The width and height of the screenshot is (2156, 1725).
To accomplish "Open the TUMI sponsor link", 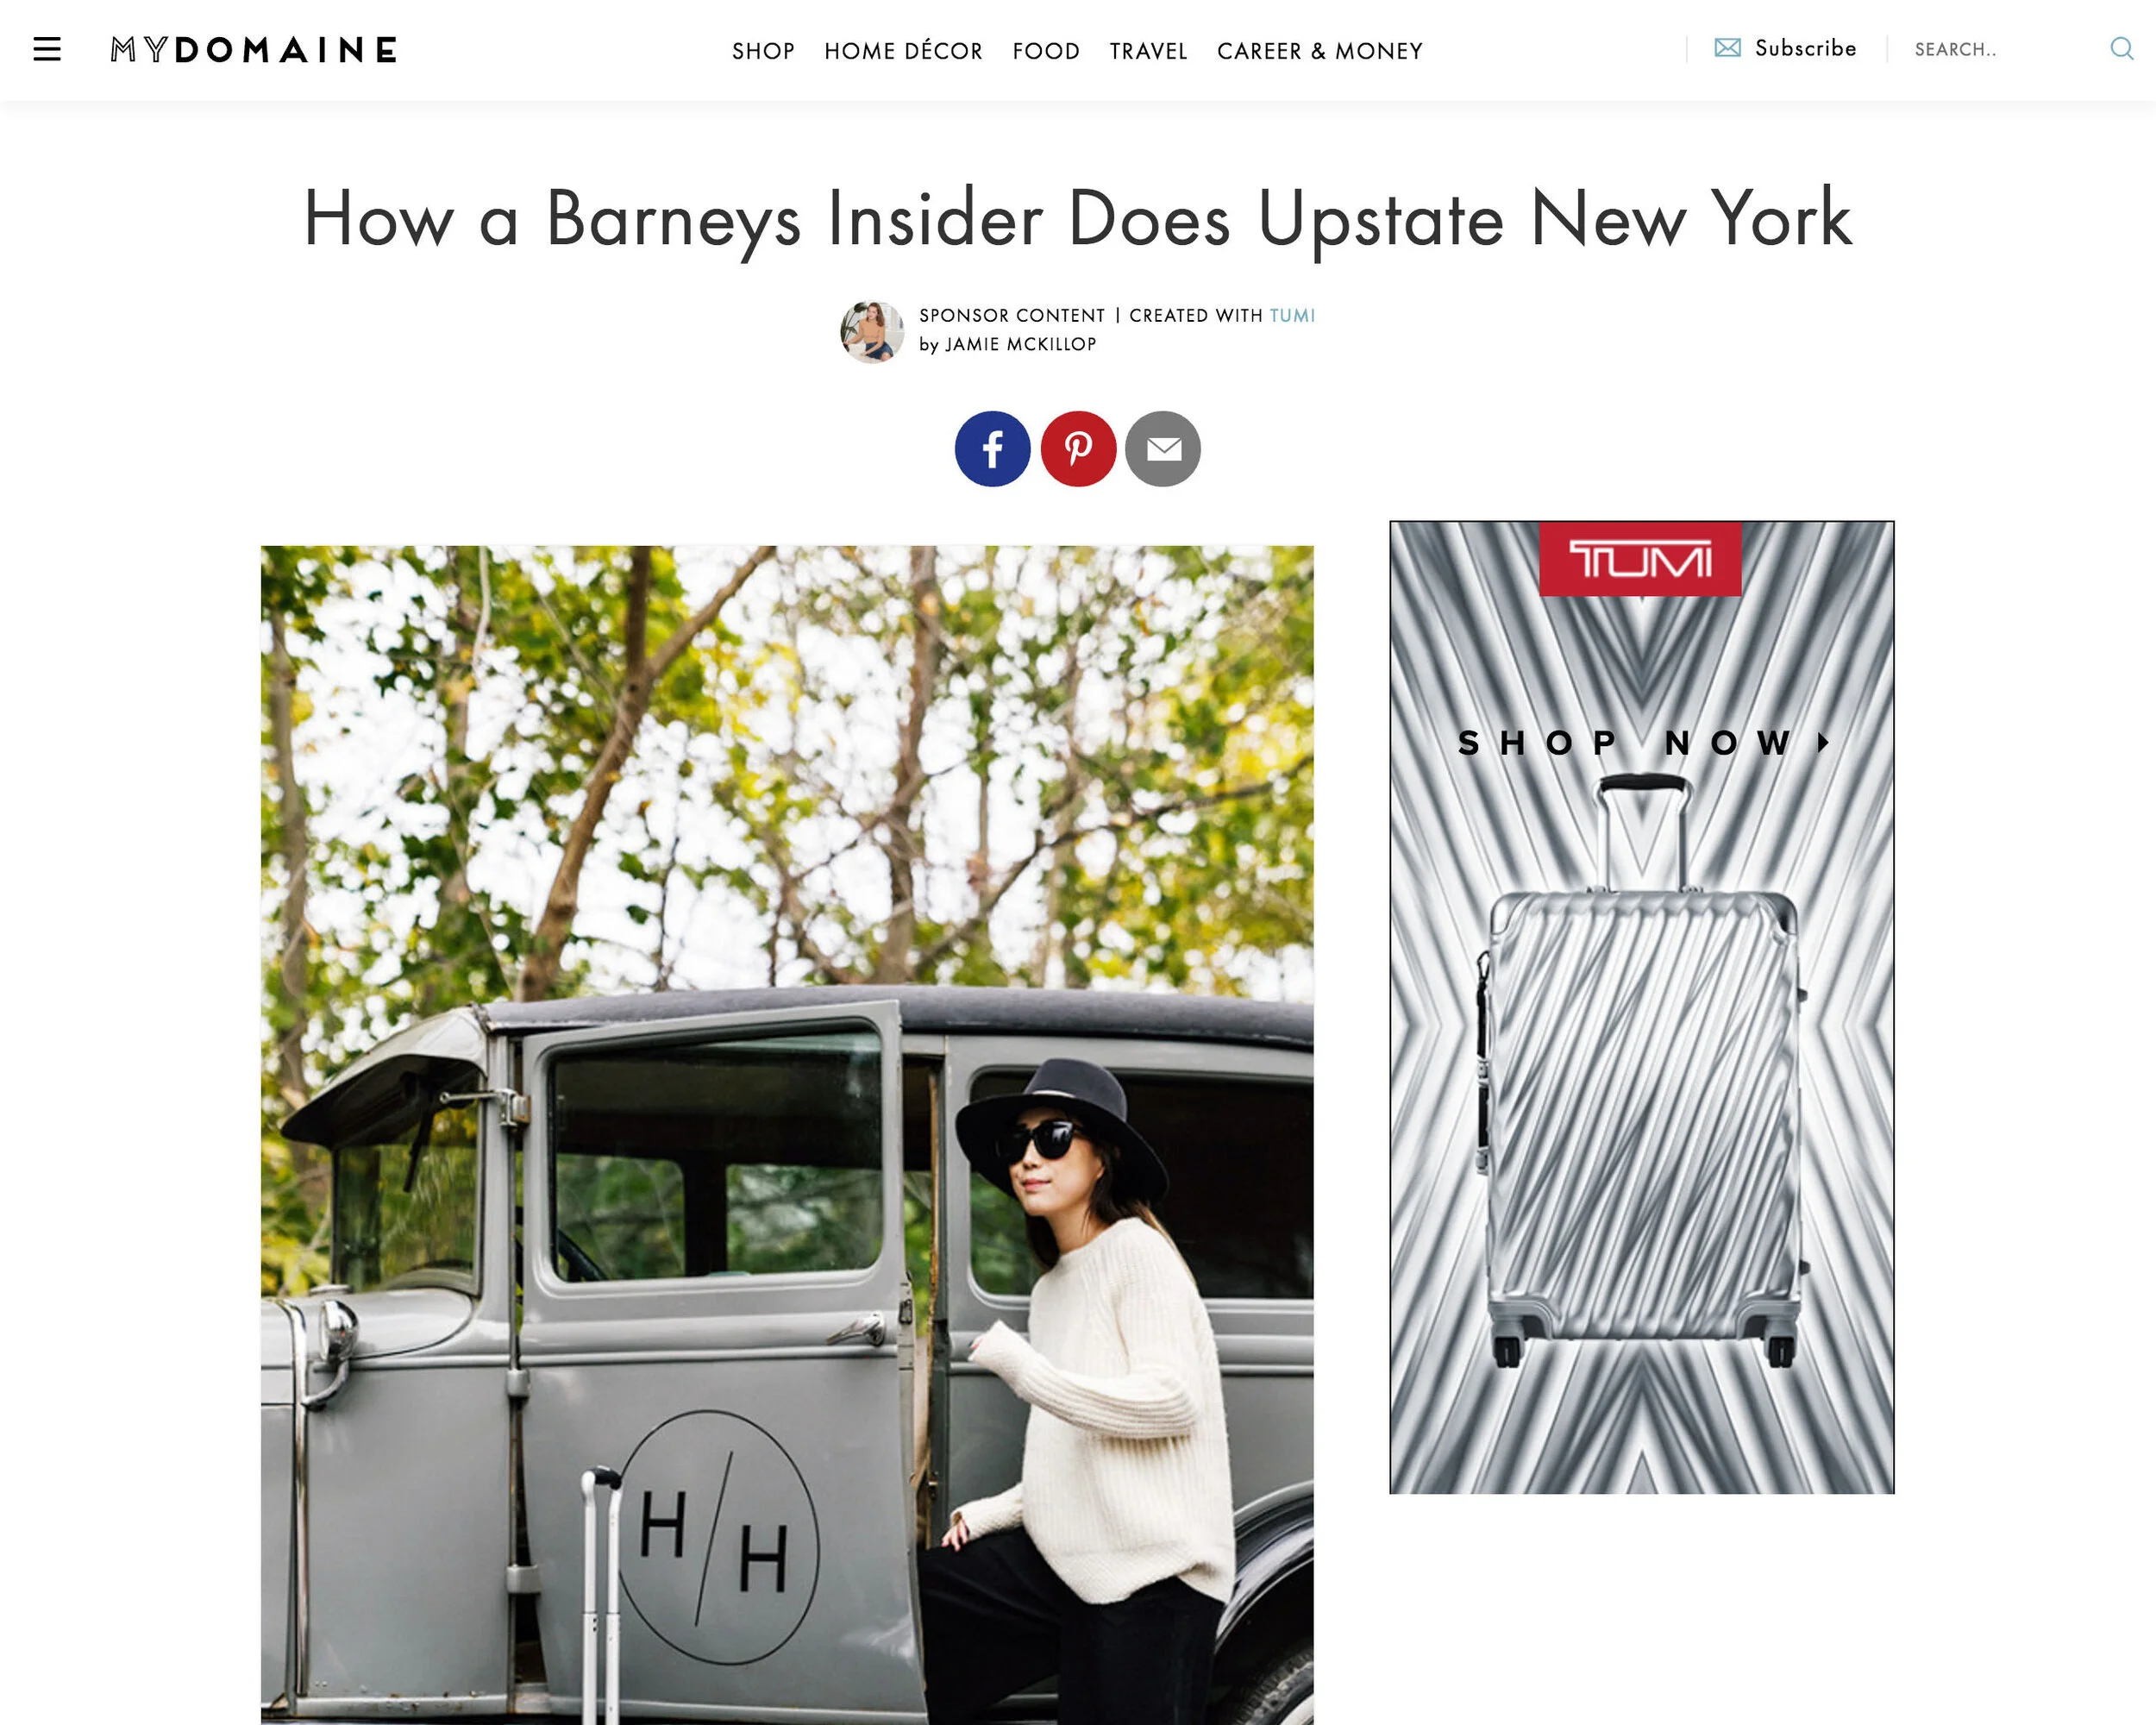I will (x=1292, y=316).
